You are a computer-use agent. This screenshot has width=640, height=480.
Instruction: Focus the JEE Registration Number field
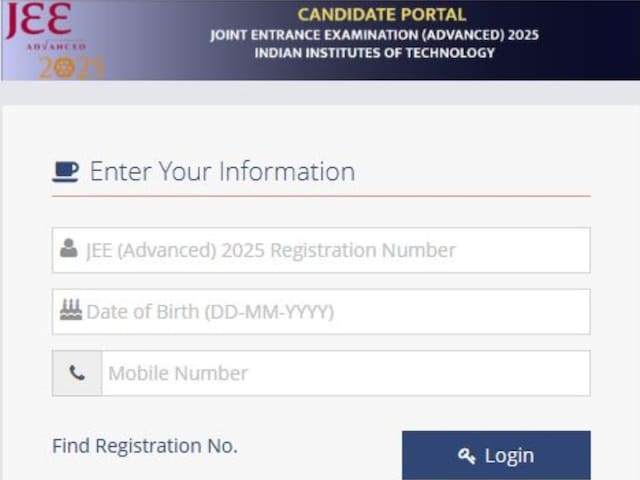coord(321,250)
